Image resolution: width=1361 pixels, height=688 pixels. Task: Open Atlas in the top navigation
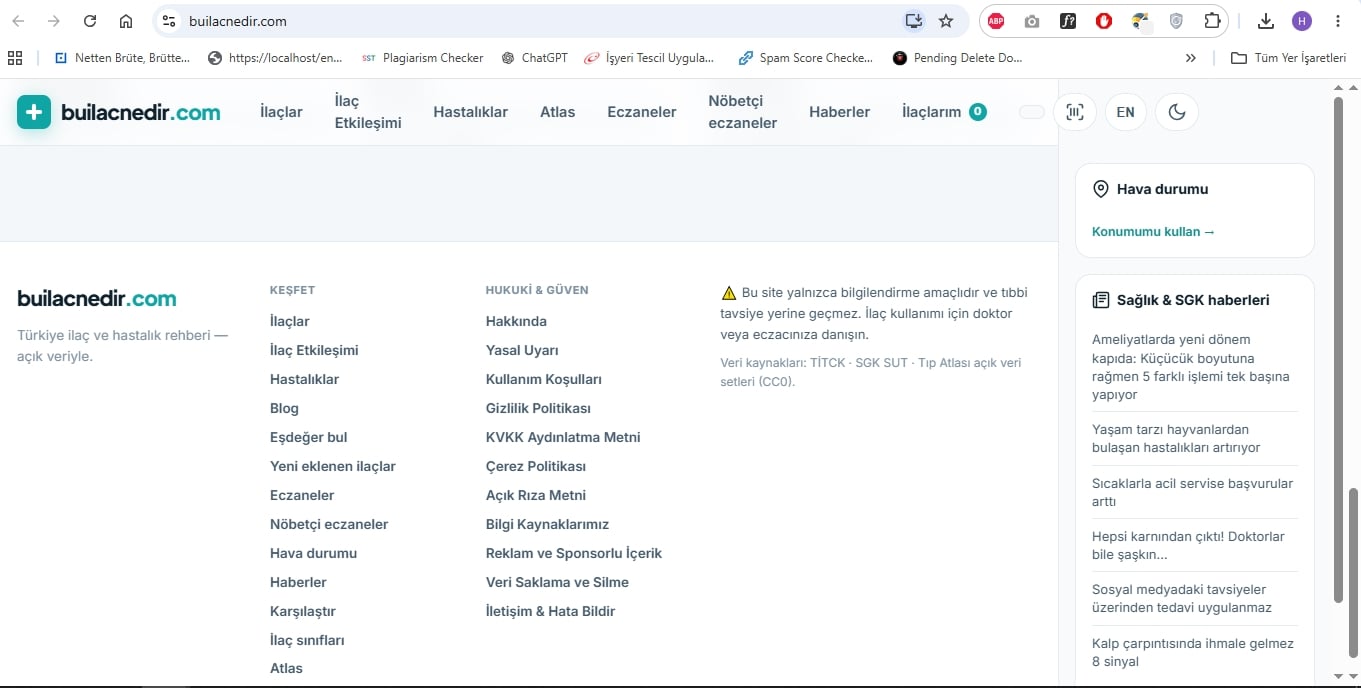tap(558, 112)
